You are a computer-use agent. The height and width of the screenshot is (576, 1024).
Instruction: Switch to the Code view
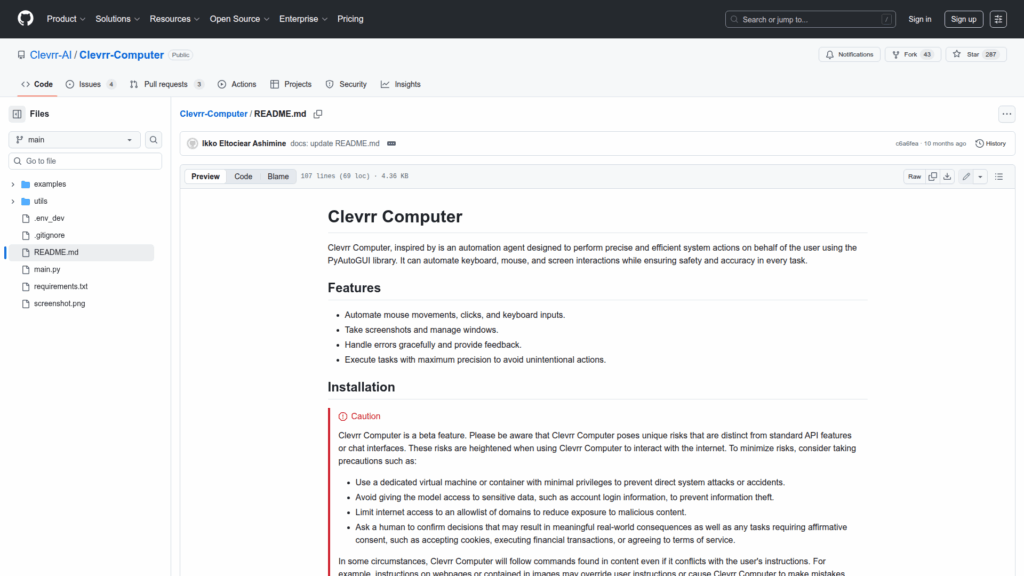click(x=243, y=176)
